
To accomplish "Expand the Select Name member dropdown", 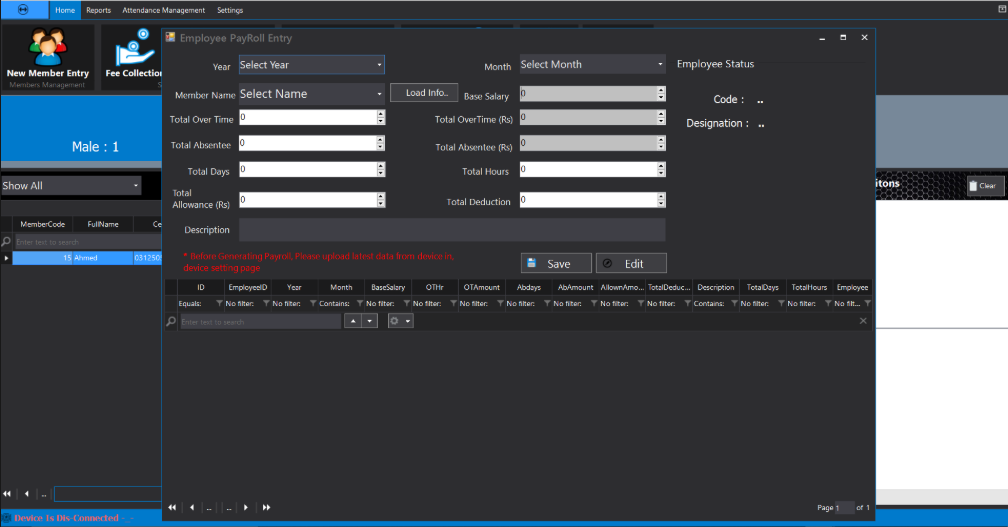I will coord(379,94).
